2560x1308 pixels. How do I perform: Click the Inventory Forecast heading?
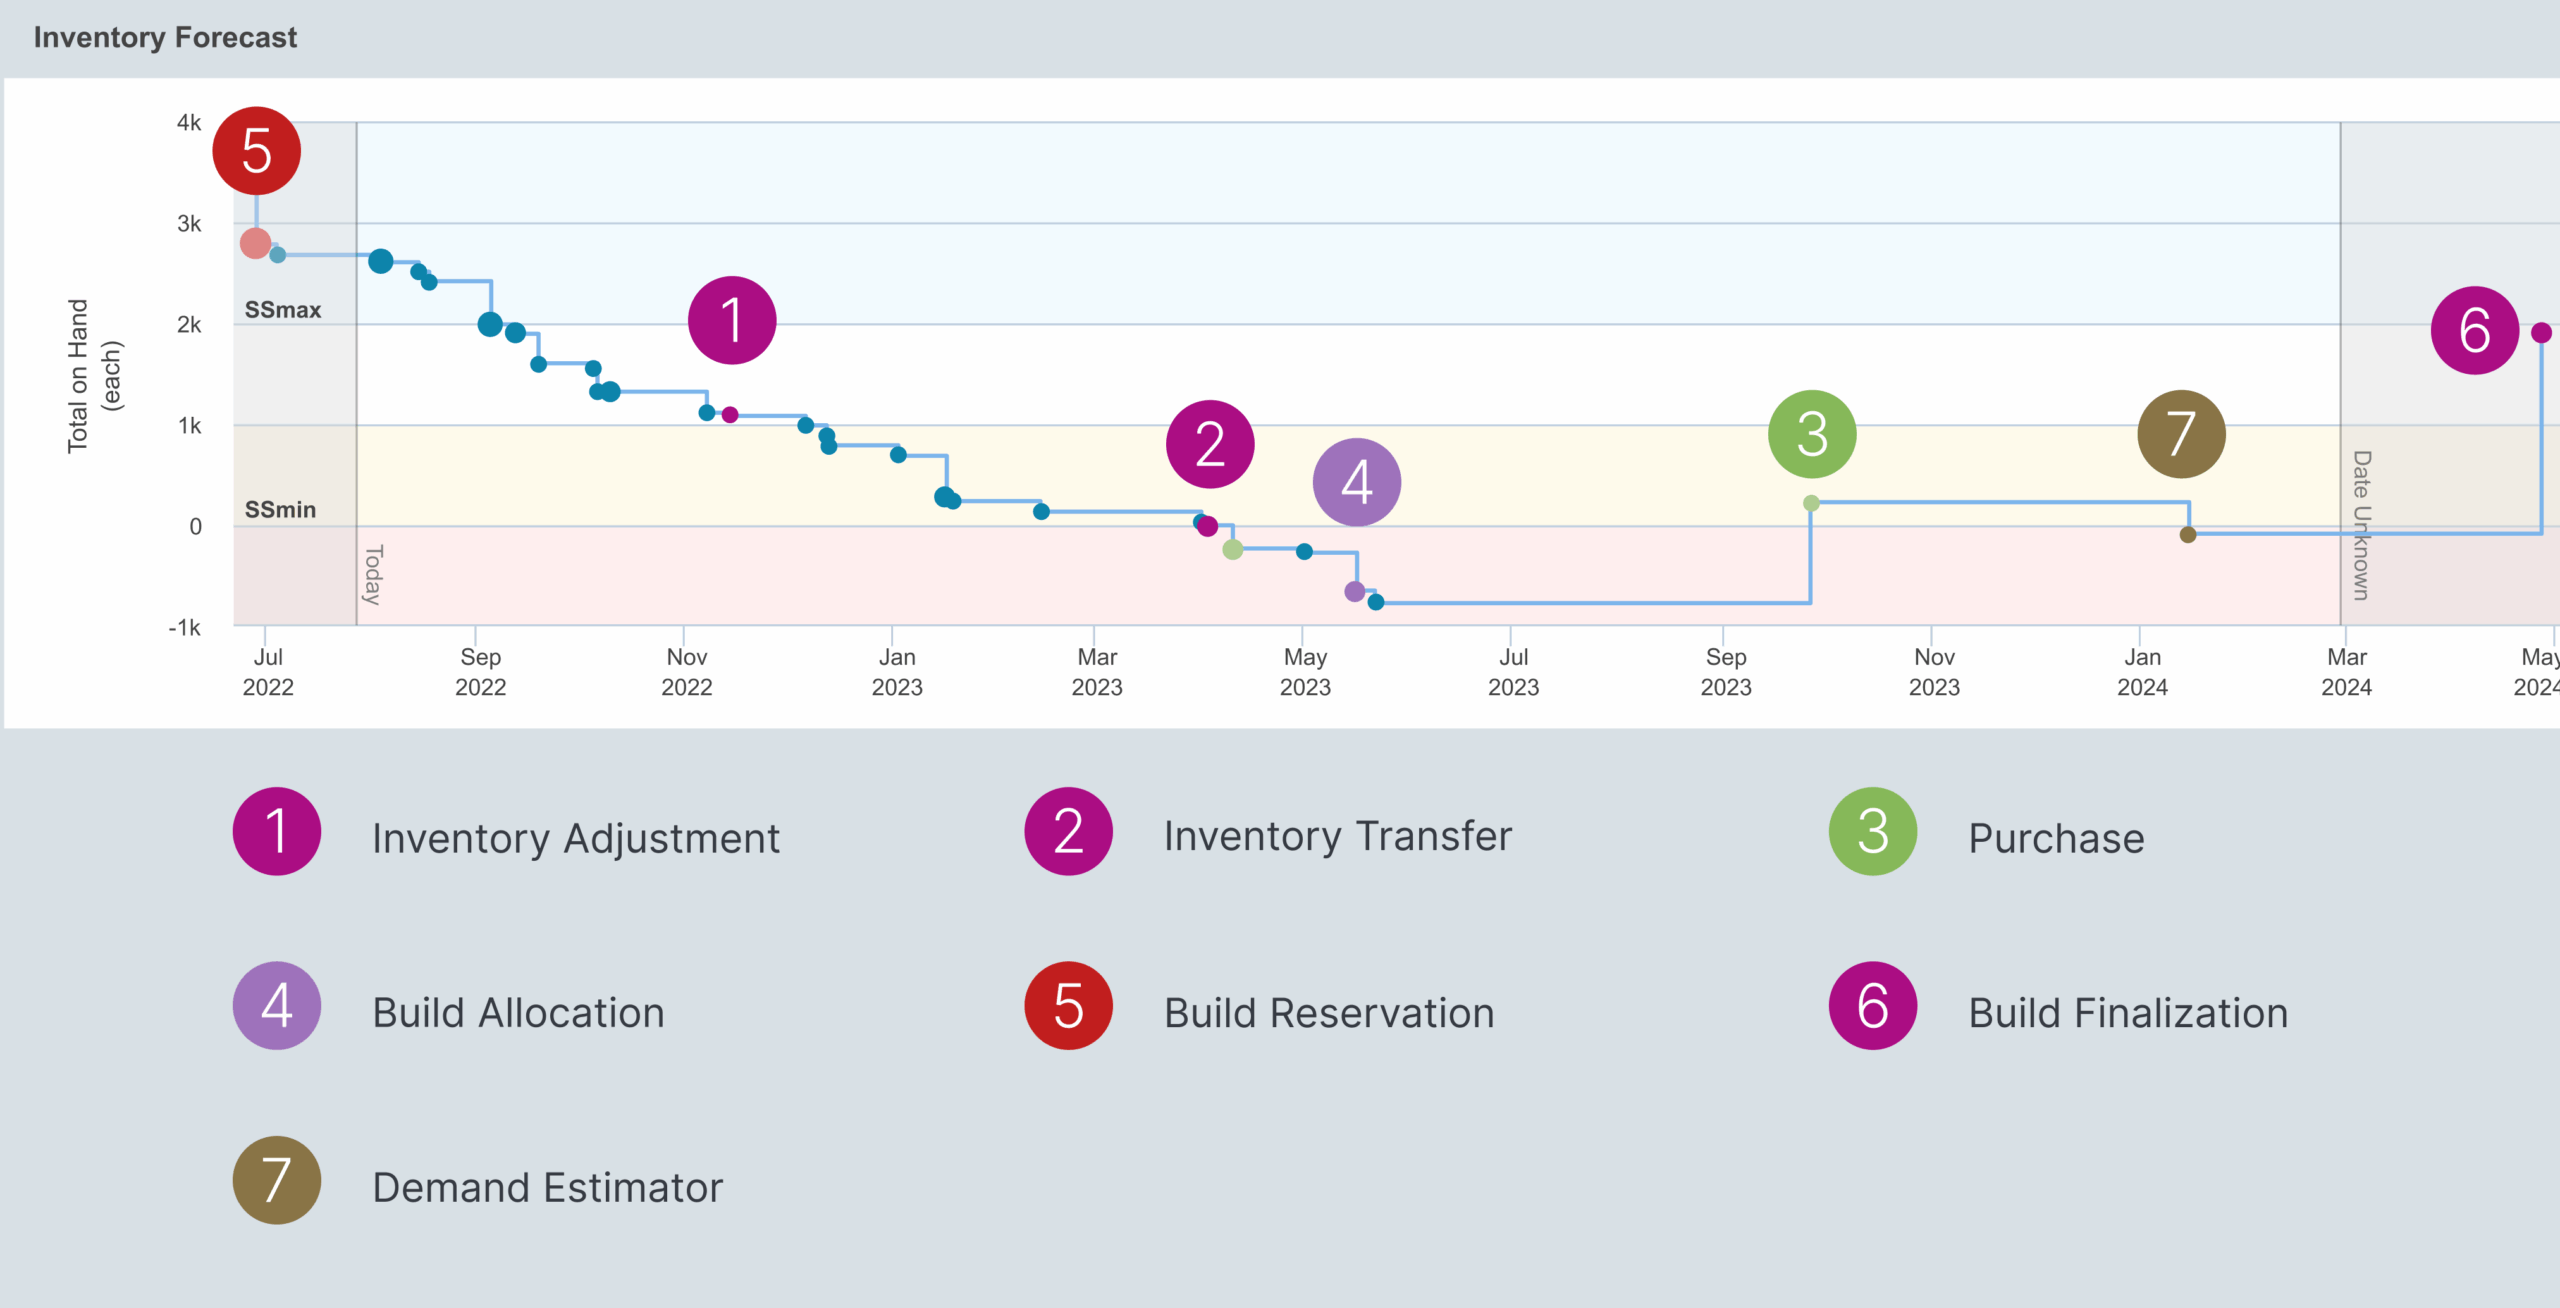click(x=165, y=38)
